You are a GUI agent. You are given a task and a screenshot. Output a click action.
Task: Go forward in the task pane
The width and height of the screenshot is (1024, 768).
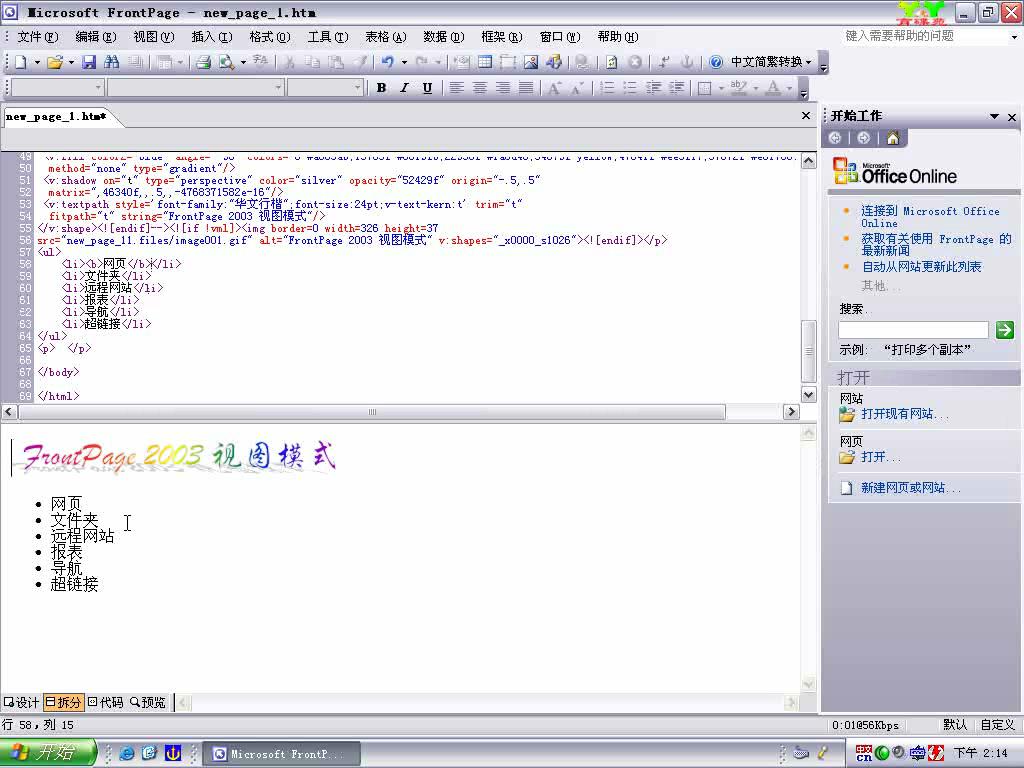(863, 138)
